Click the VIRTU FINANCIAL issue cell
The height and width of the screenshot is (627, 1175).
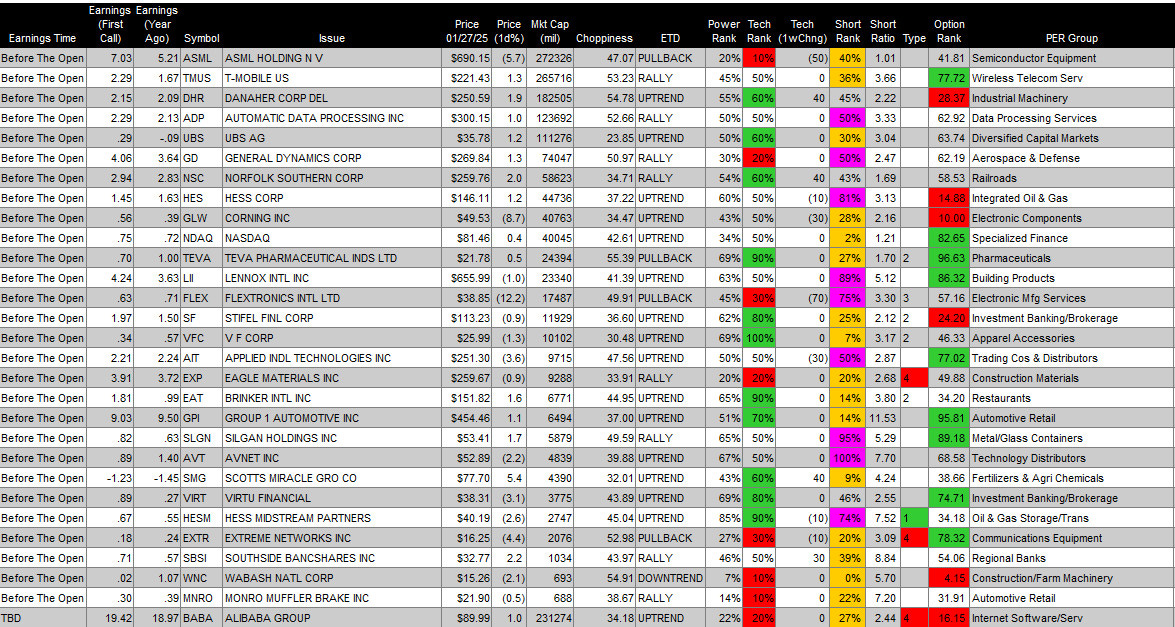332,498
